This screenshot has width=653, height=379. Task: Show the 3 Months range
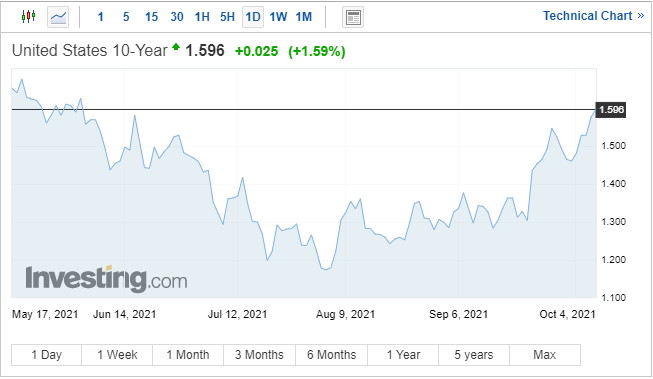[259, 355]
